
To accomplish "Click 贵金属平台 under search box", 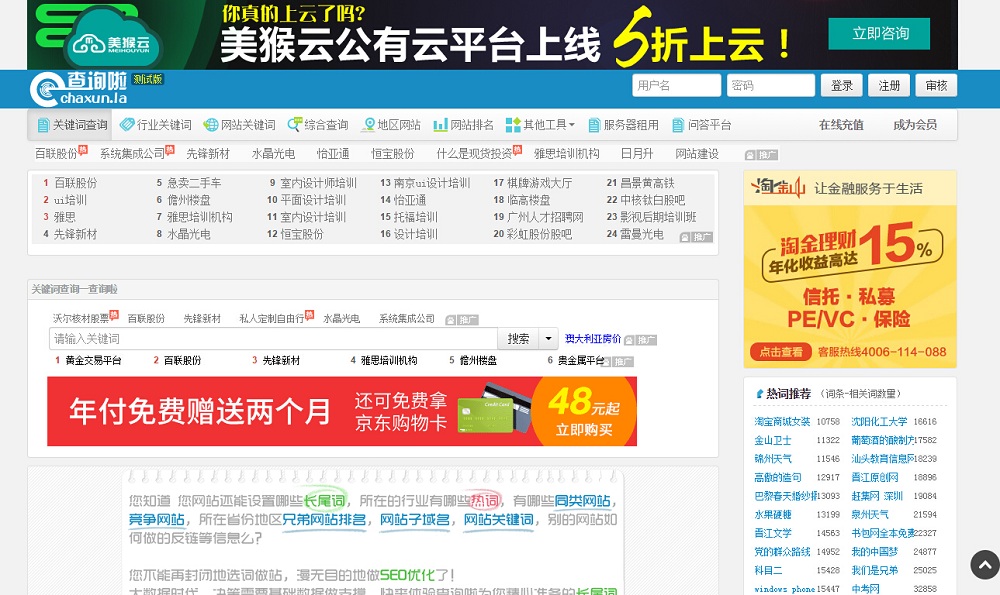I will pyautogui.click(x=581, y=360).
